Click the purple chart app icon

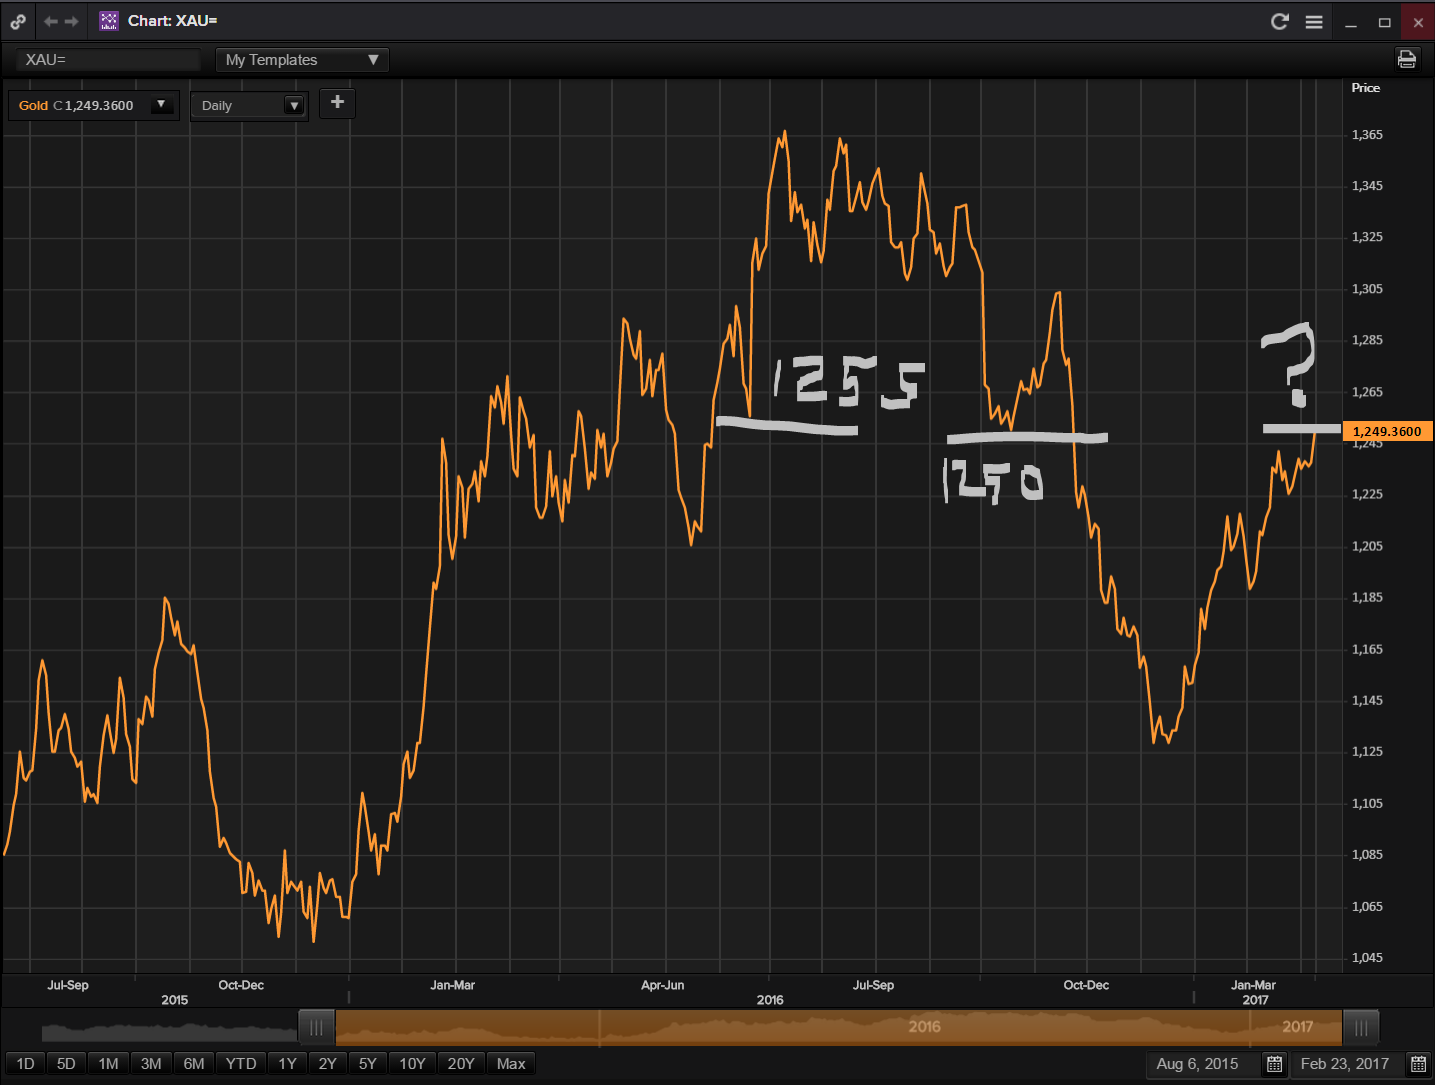coord(109,21)
